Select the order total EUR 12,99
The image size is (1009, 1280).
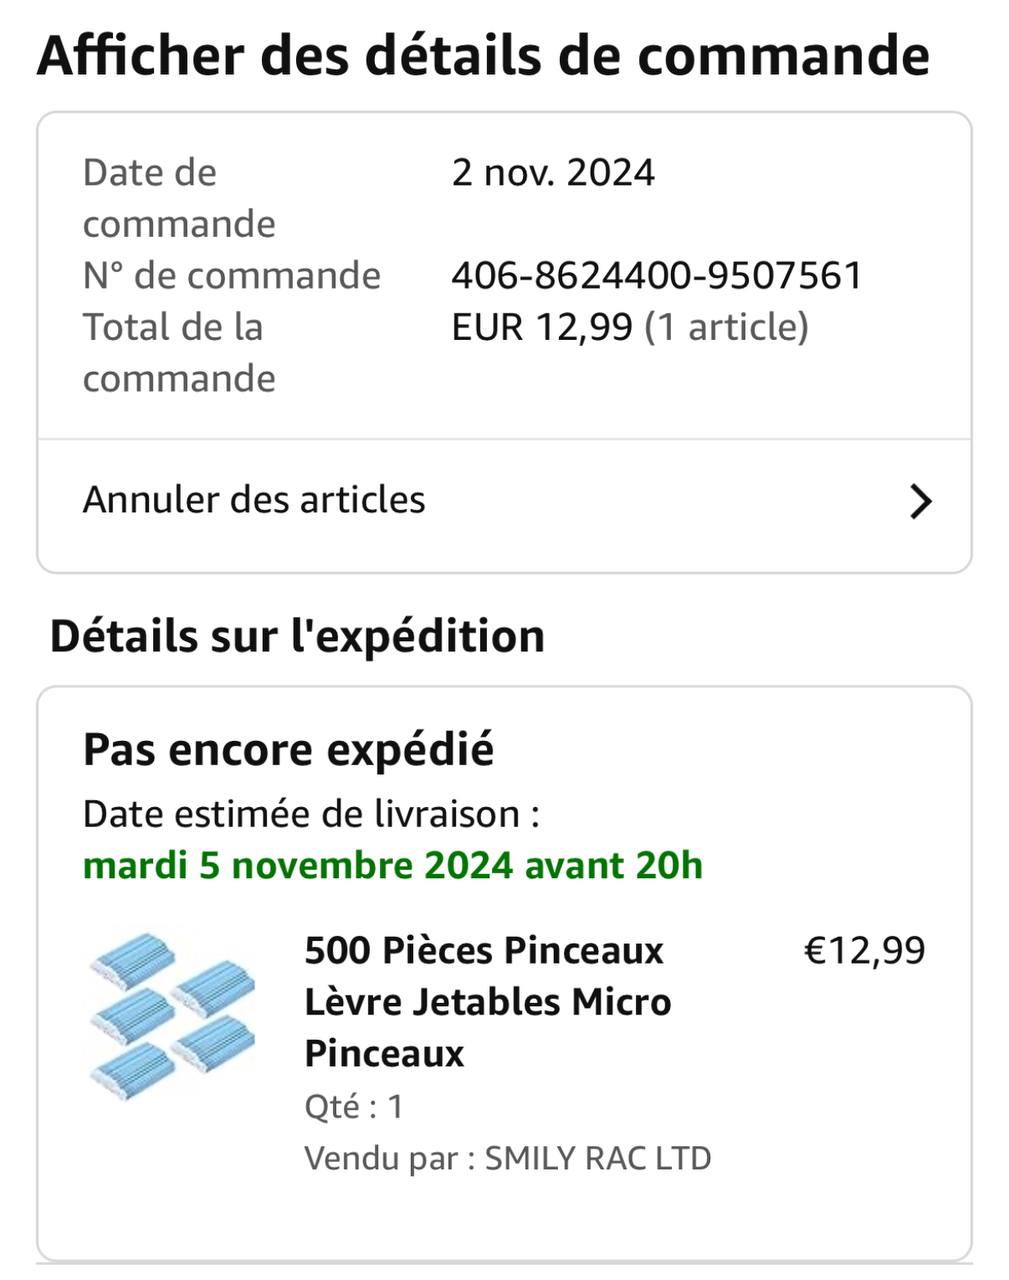(542, 327)
